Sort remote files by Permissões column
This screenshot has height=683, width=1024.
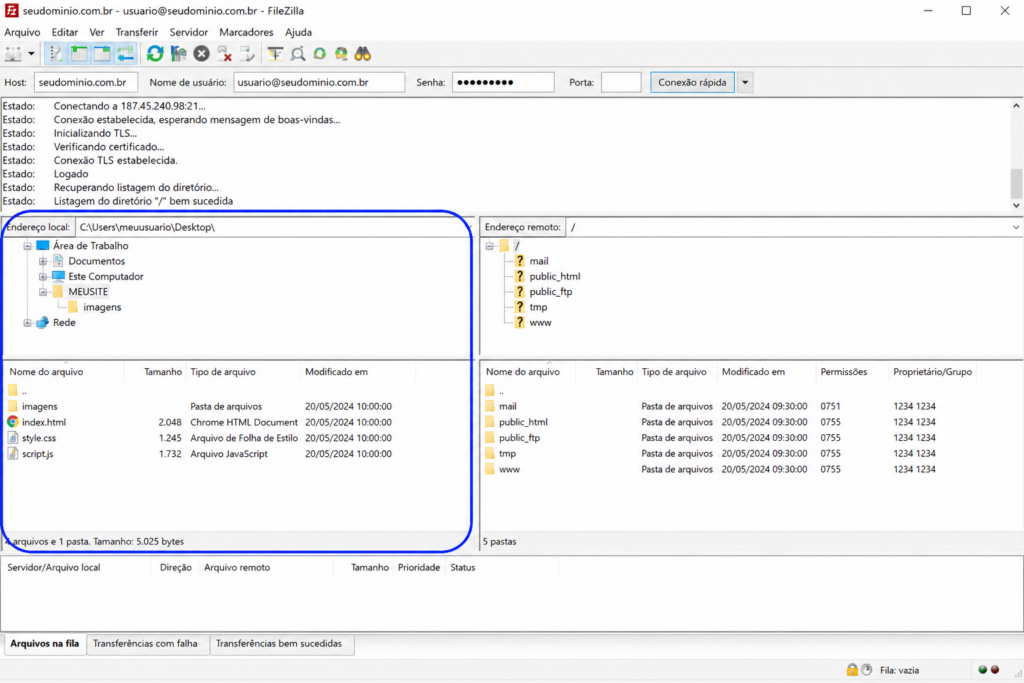pos(844,372)
